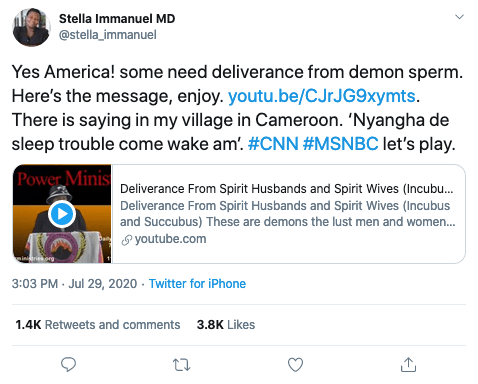Image resolution: width=478 pixels, height=384 pixels.
Task: Open the youtu.be/CJrJG9xymts link
Action: pos(322,96)
